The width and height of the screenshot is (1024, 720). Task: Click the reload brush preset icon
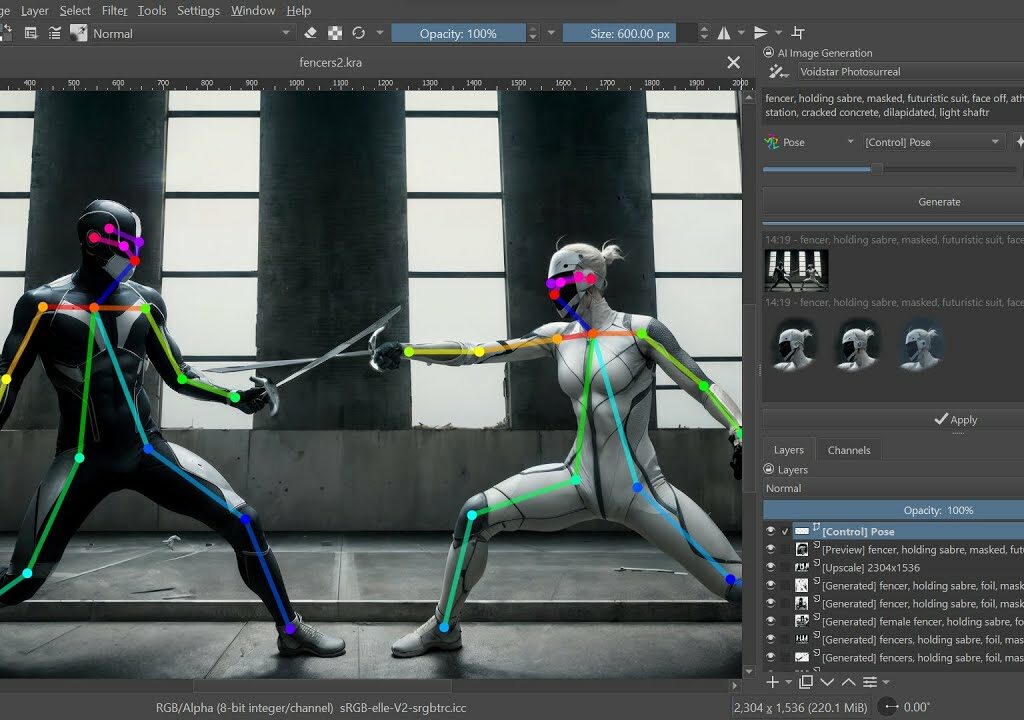(x=359, y=33)
